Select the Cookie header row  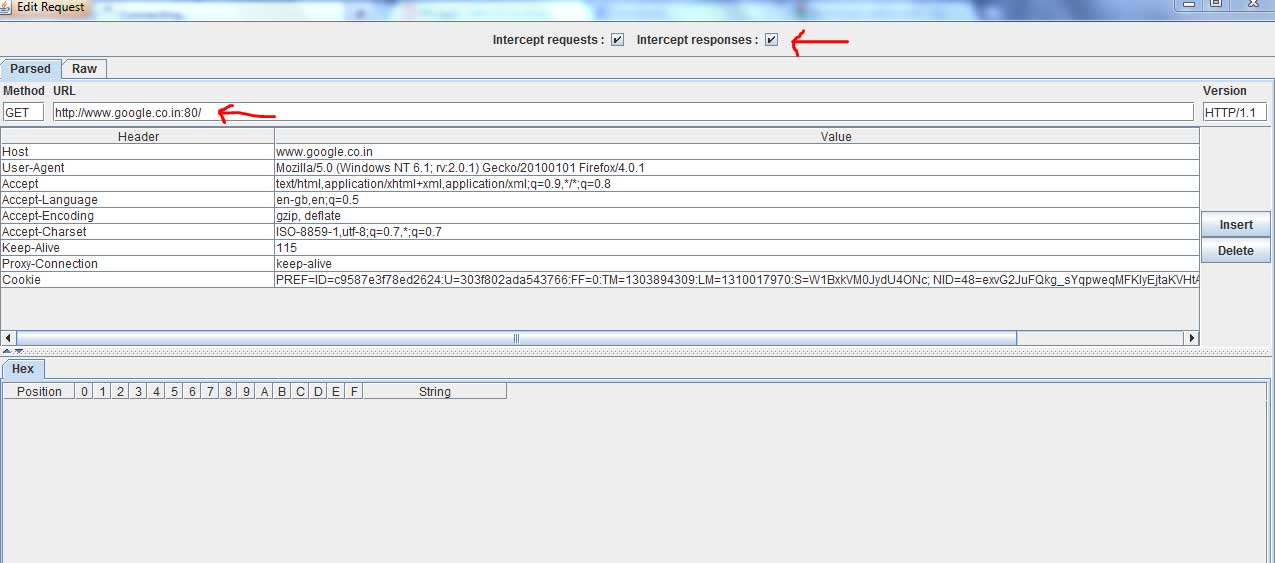click(137, 280)
